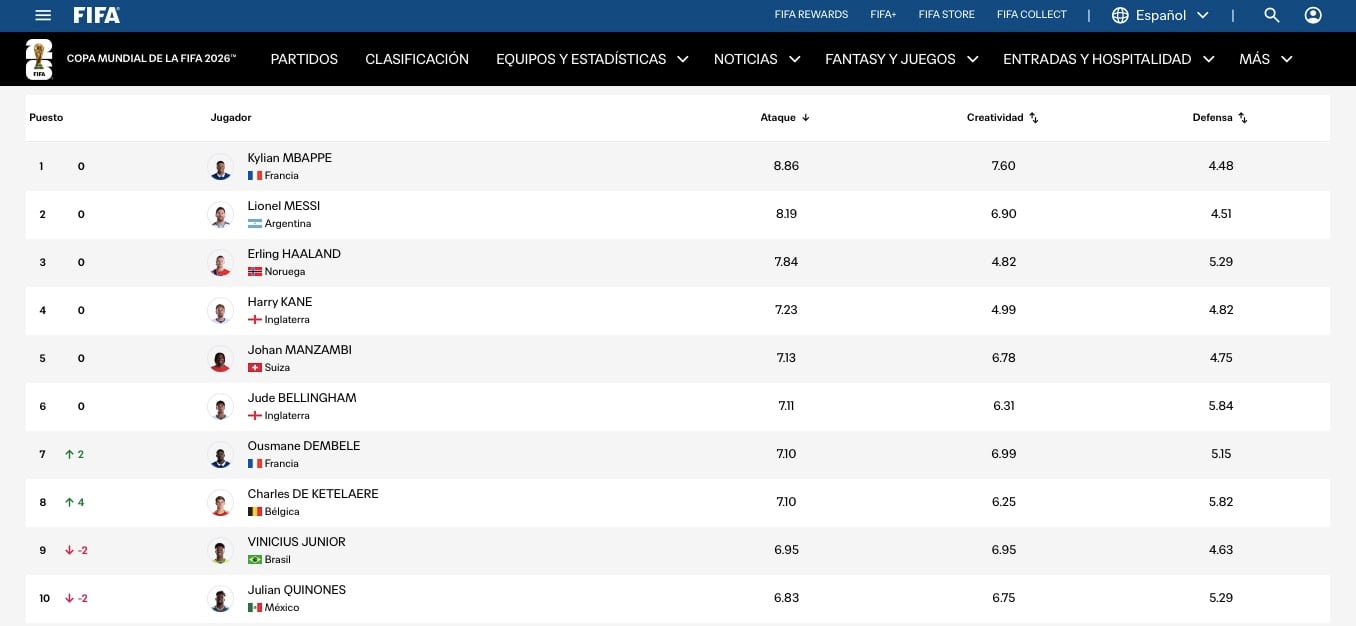Click the FIFA logo

[x=97, y=15]
